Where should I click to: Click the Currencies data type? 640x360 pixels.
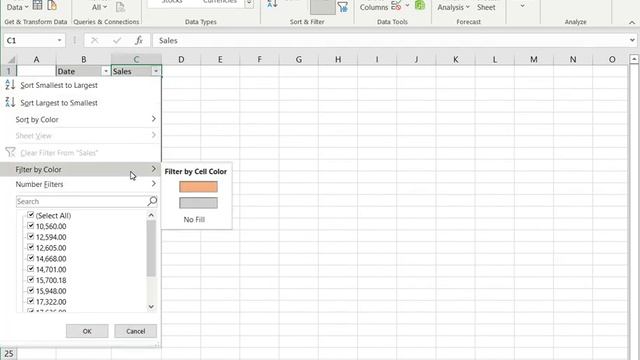(220, 2)
